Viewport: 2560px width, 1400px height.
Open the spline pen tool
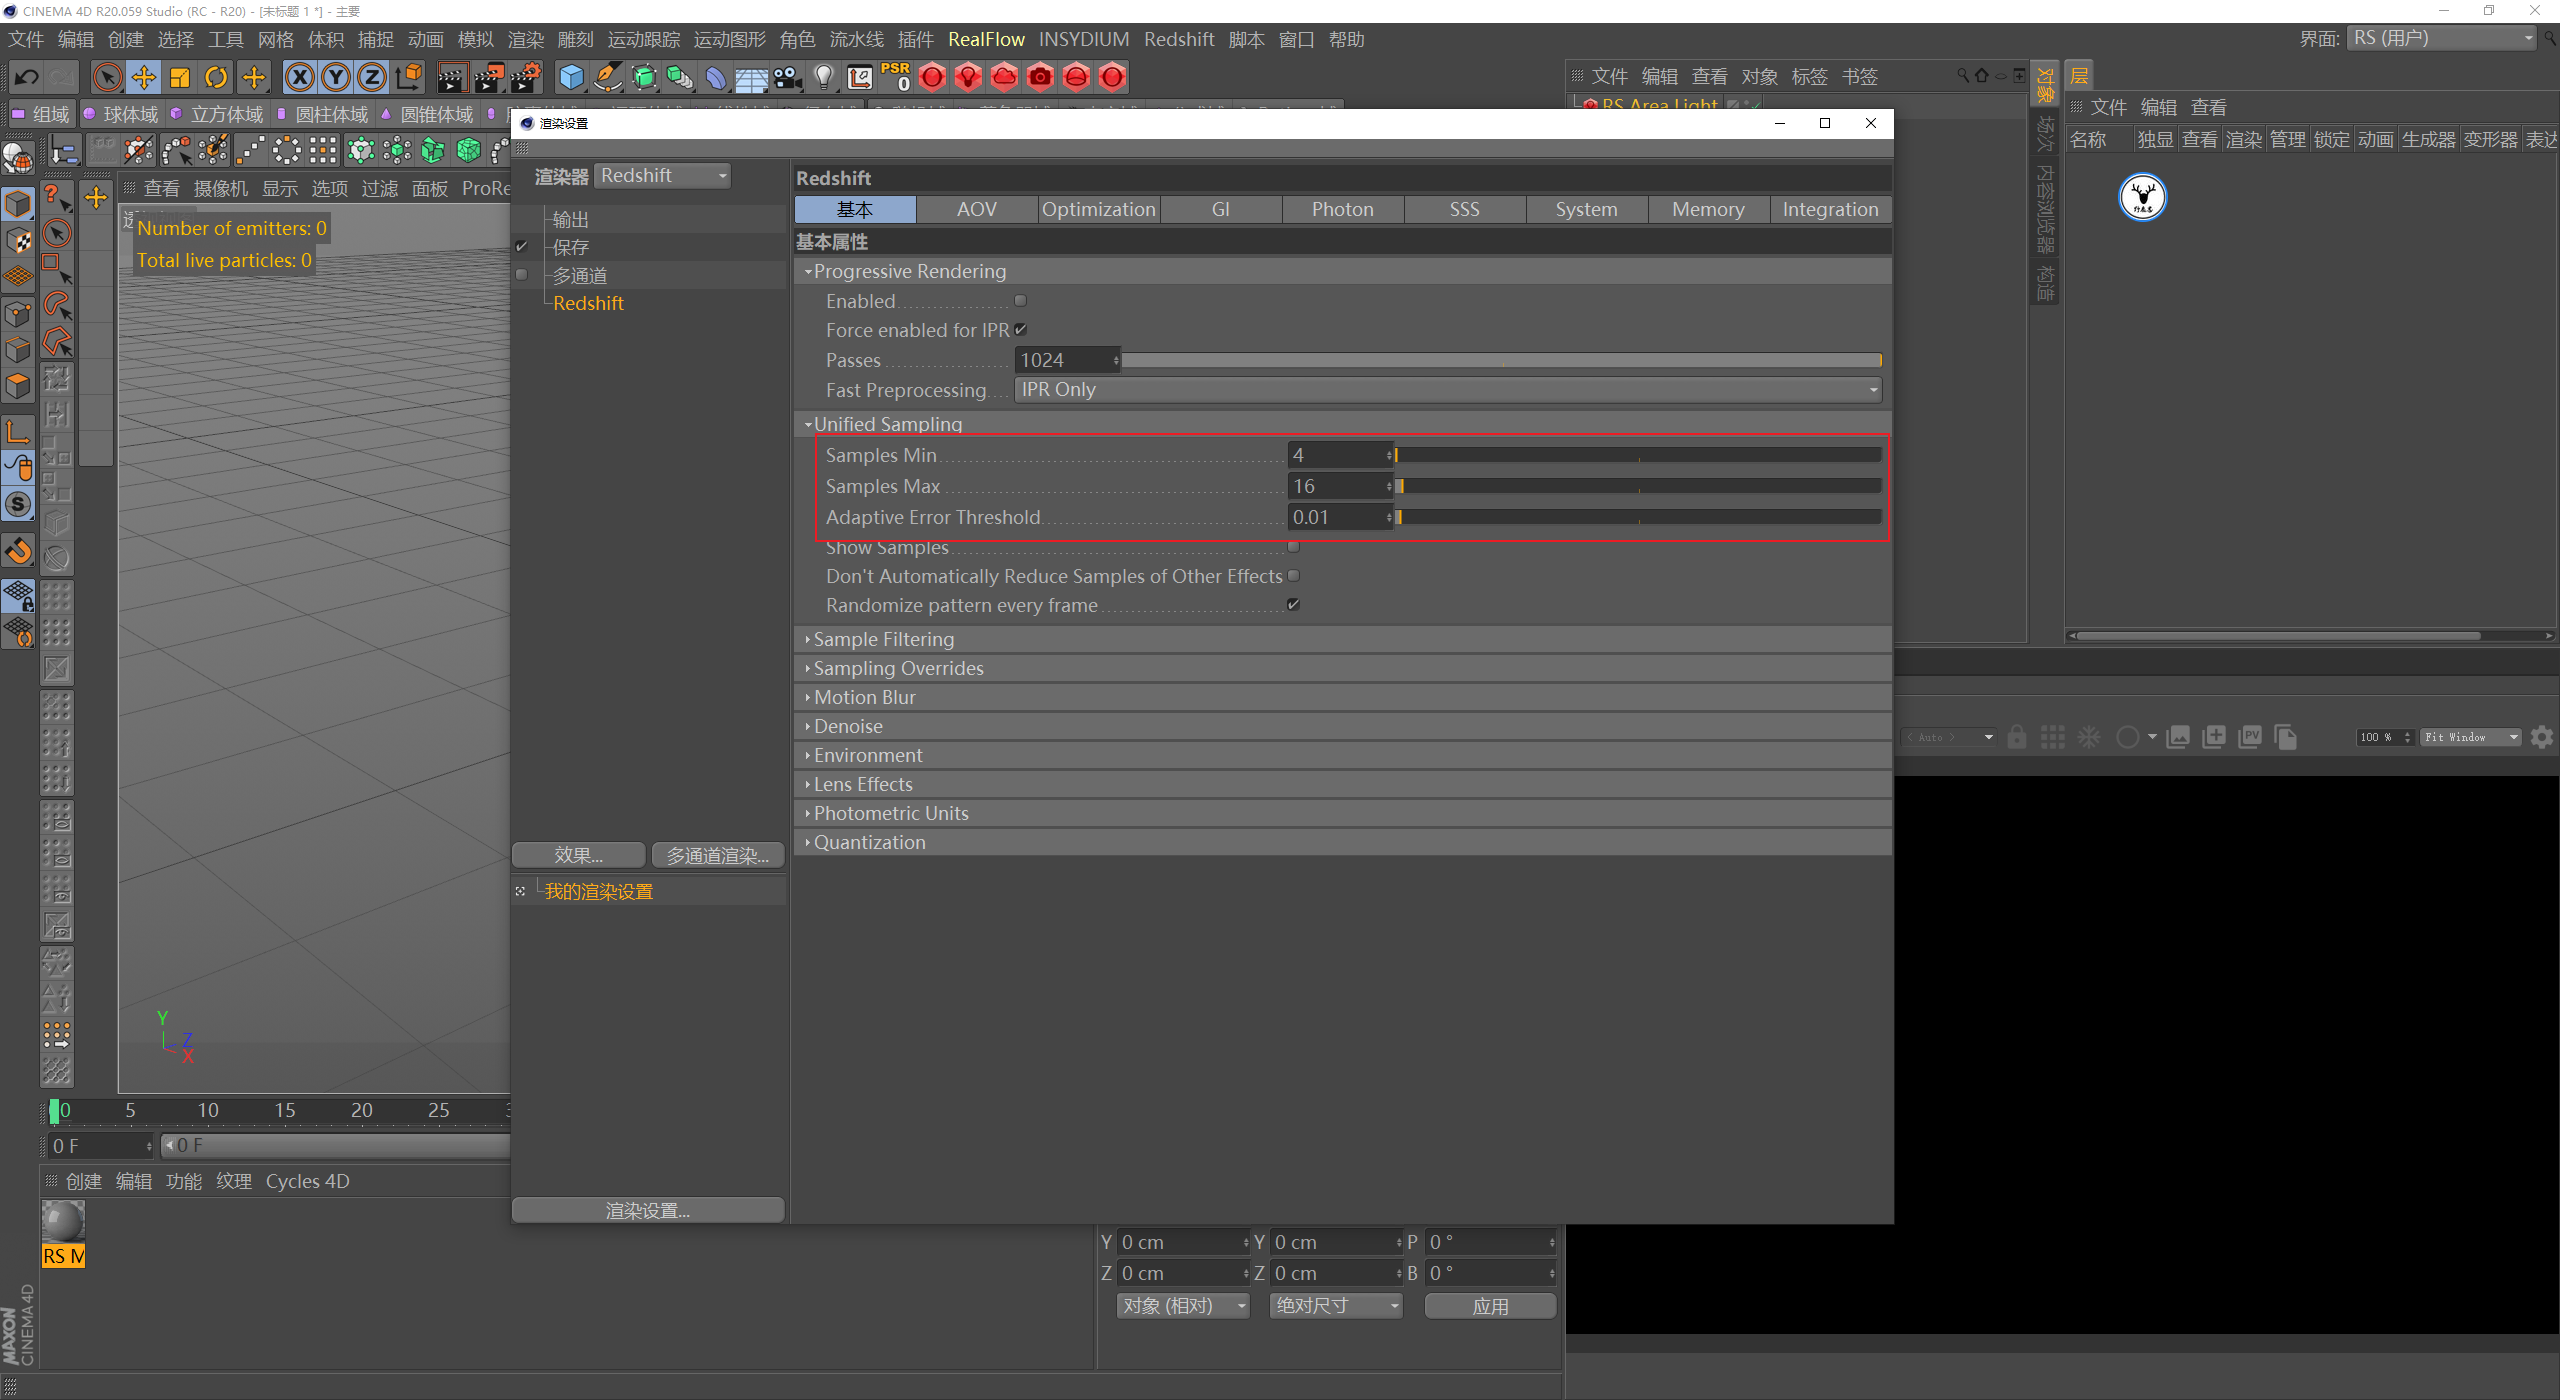point(608,77)
